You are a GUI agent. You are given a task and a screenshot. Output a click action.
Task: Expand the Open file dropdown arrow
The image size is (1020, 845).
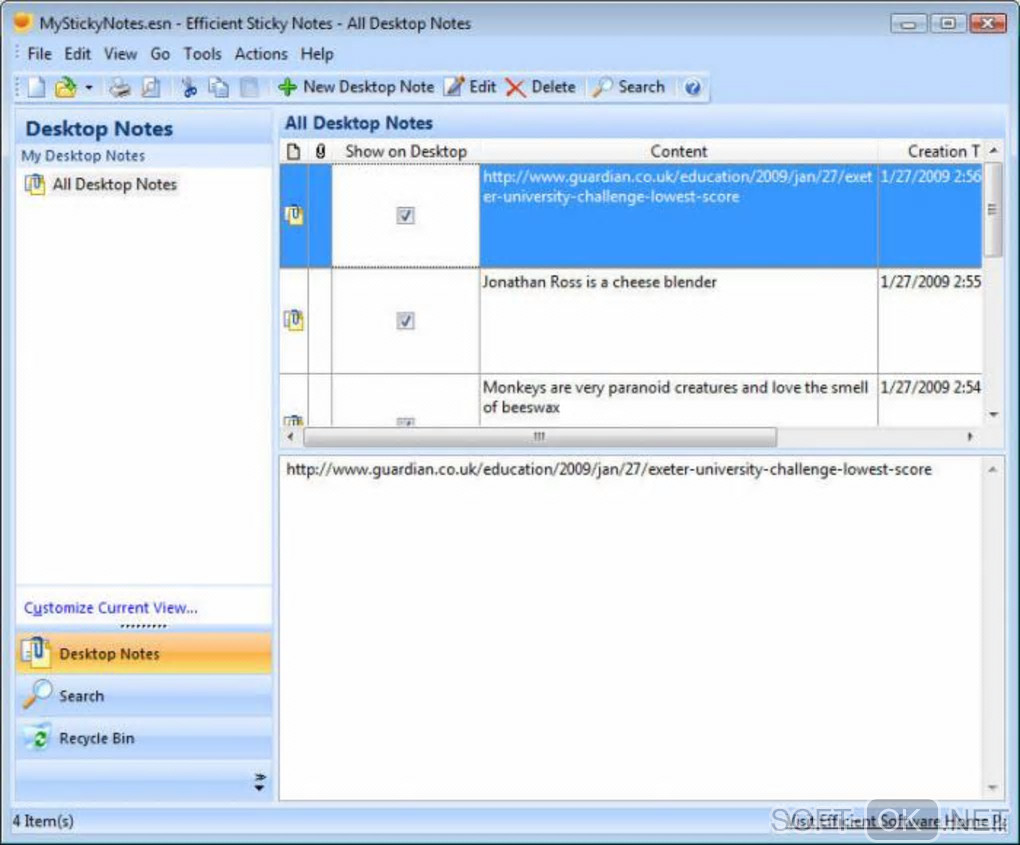(89, 87)
